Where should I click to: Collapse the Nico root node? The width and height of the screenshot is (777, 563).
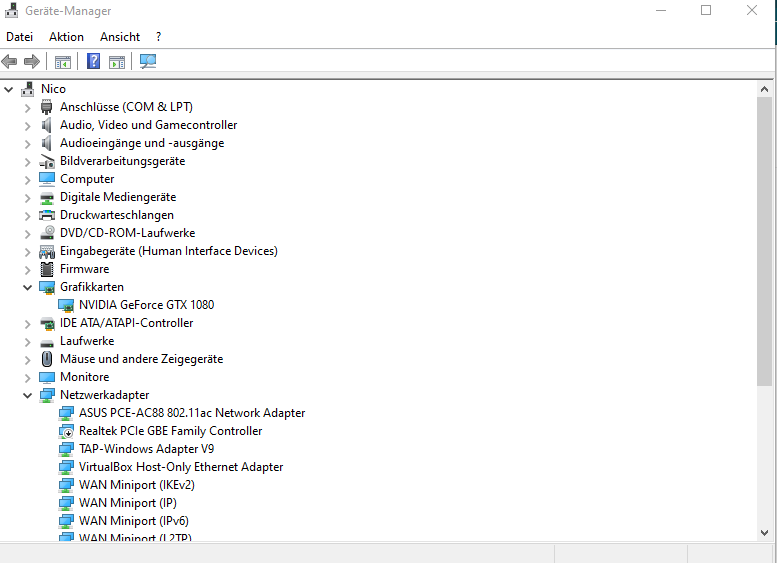(8, 90)
